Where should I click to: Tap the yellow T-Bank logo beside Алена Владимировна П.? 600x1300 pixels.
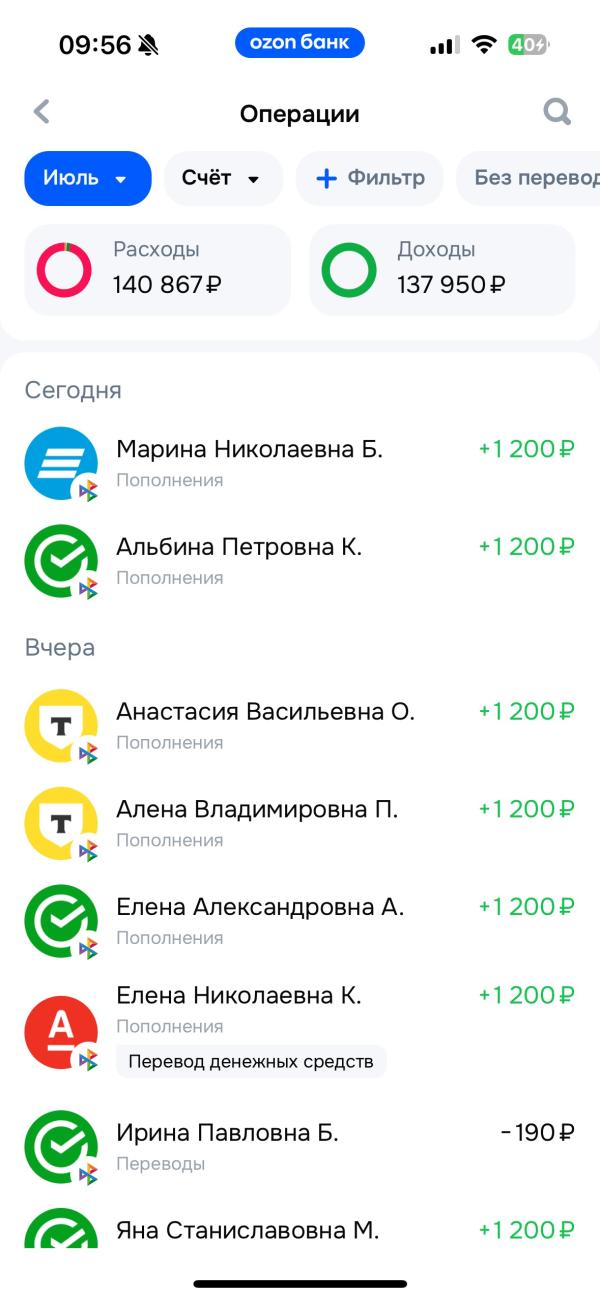(x=61, y=824)
